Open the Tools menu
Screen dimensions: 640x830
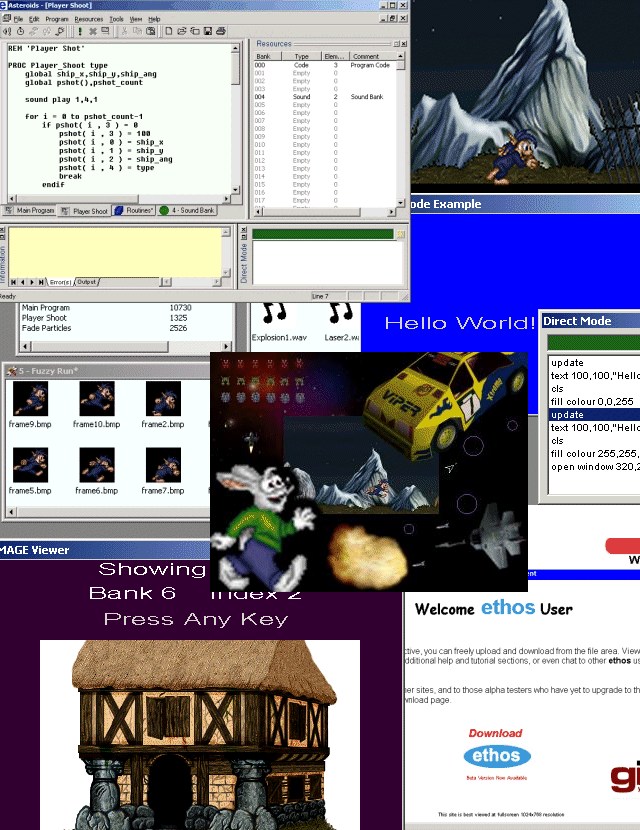click(x=116, y=19)
